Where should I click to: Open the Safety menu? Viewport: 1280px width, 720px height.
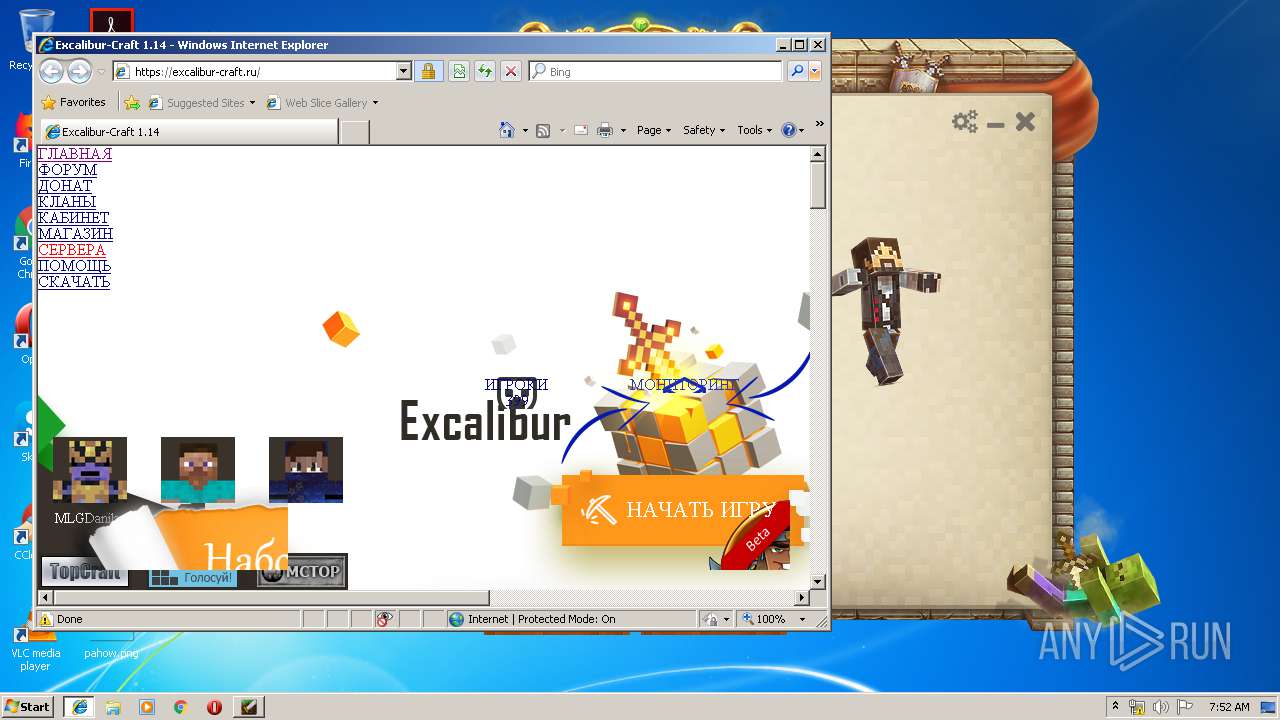tap(704, 130)
